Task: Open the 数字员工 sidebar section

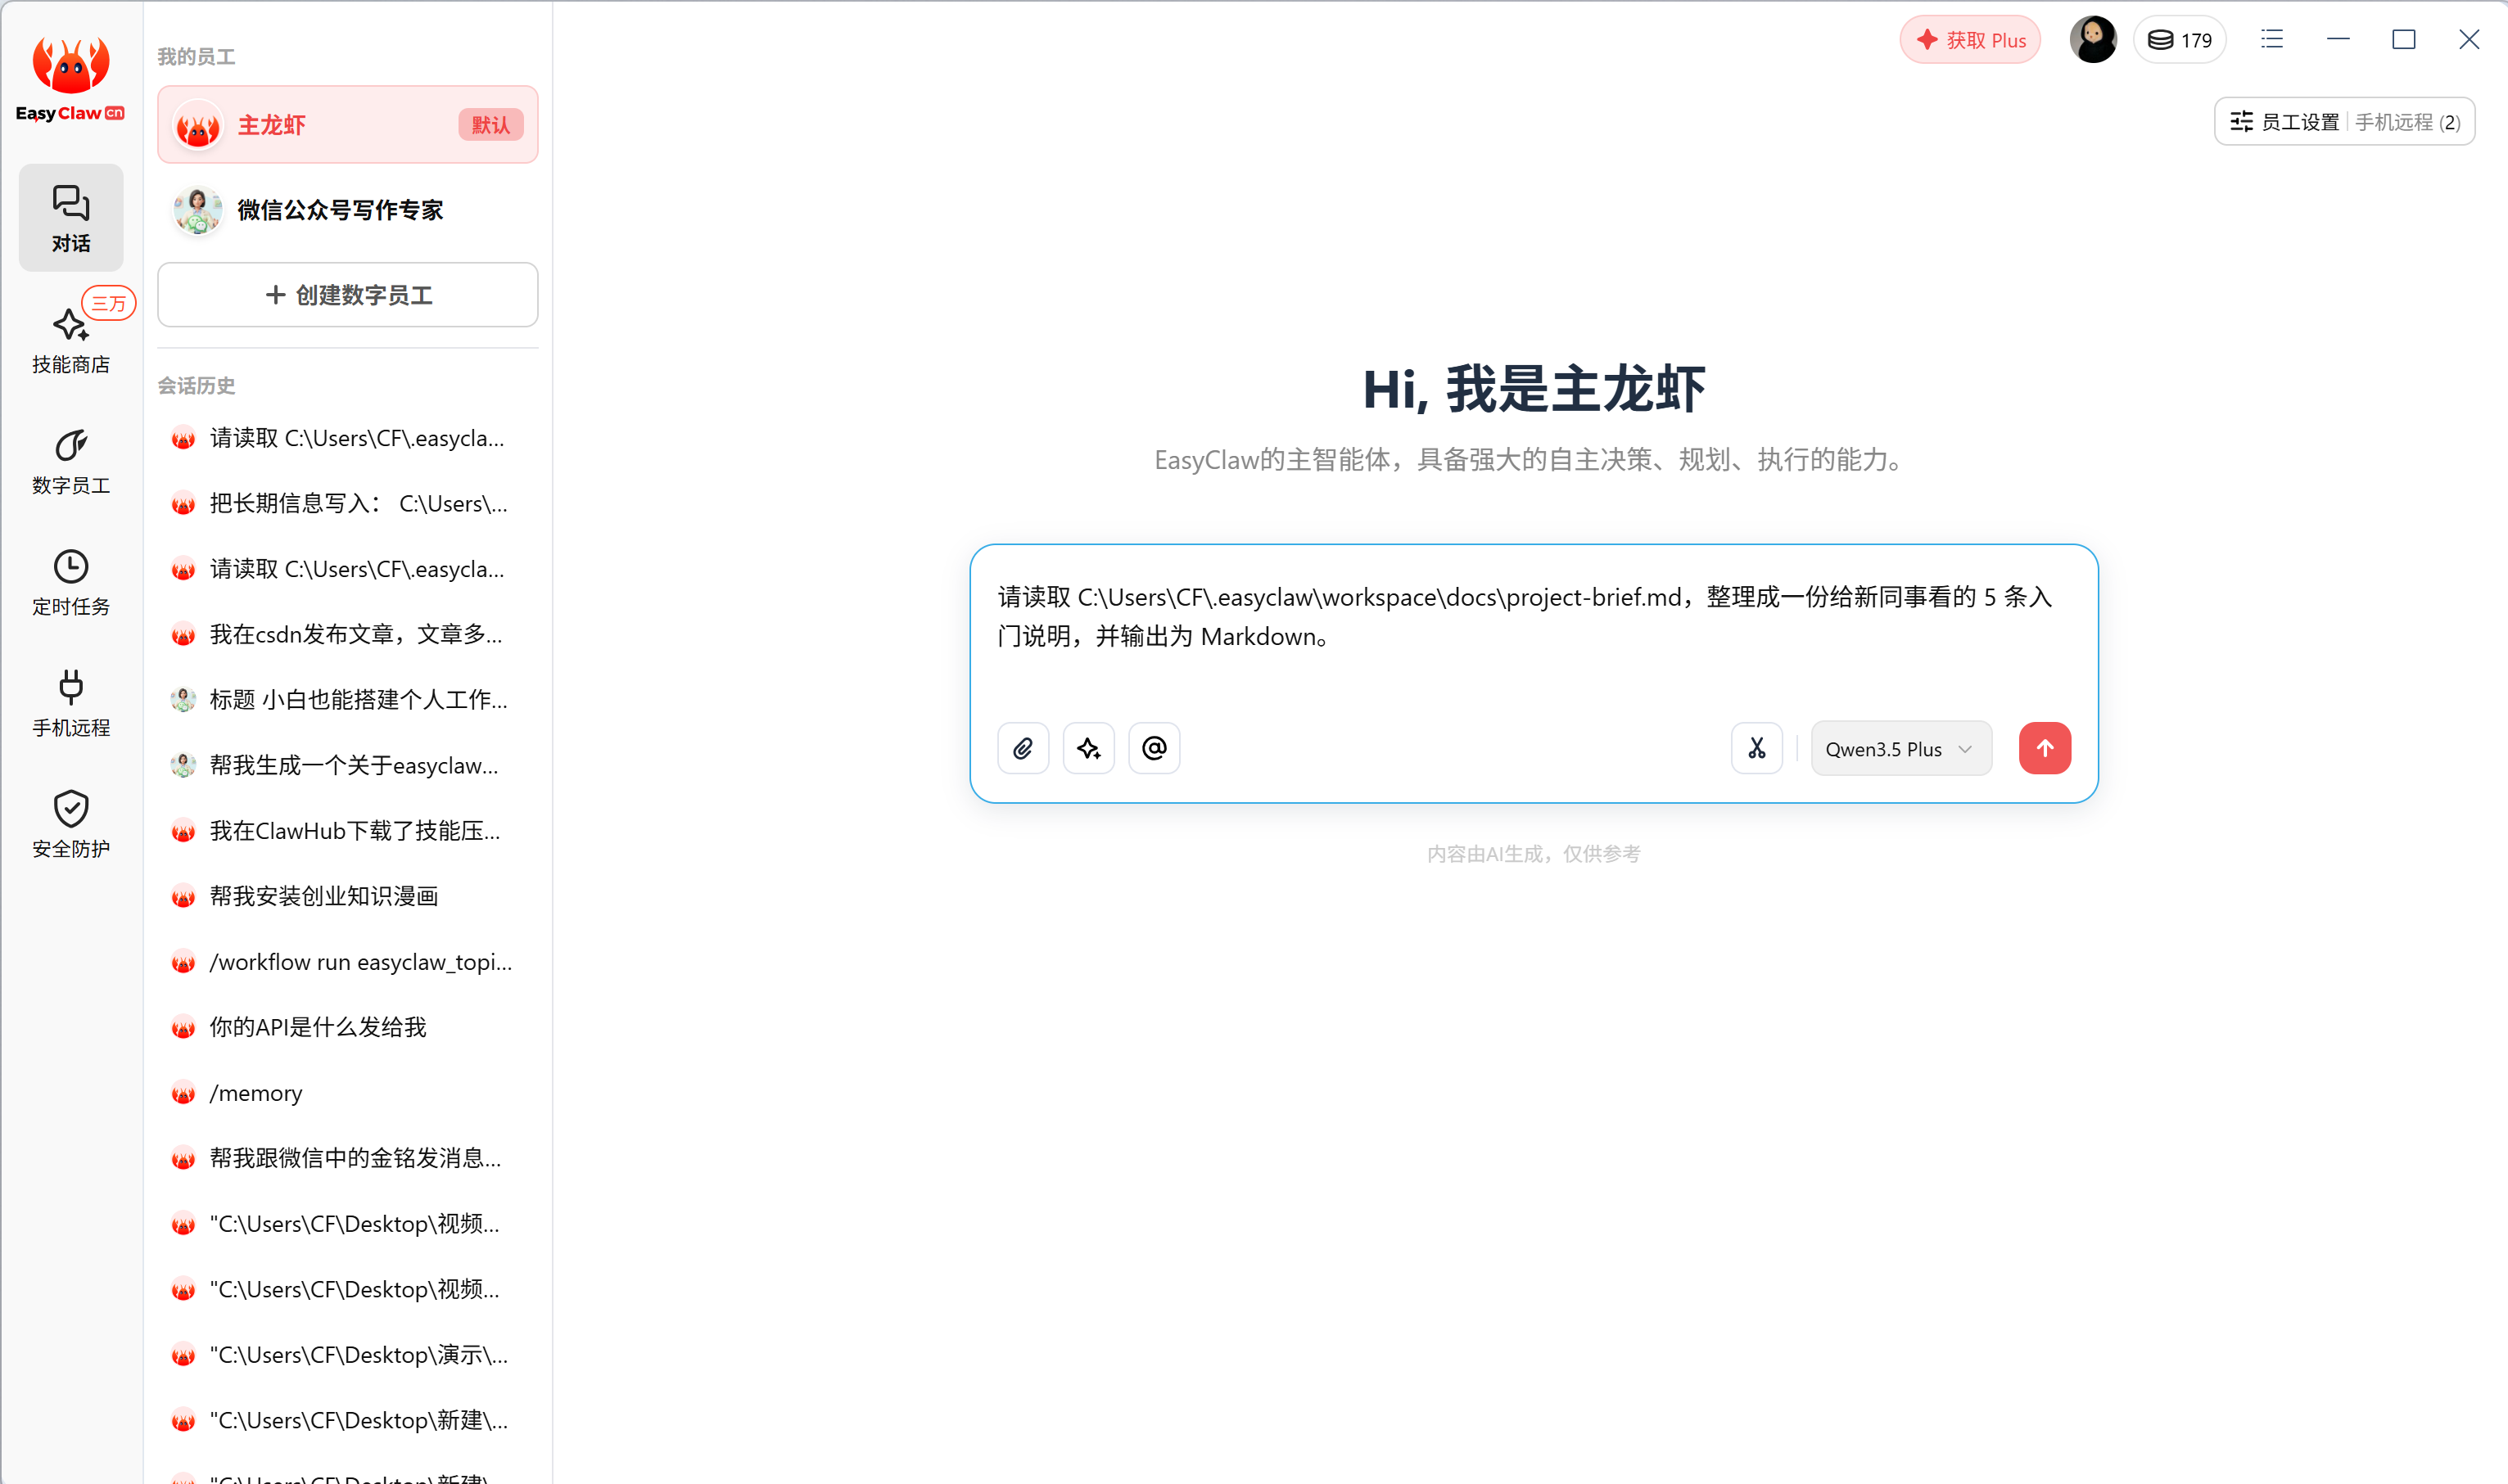Action: (71, 461)
